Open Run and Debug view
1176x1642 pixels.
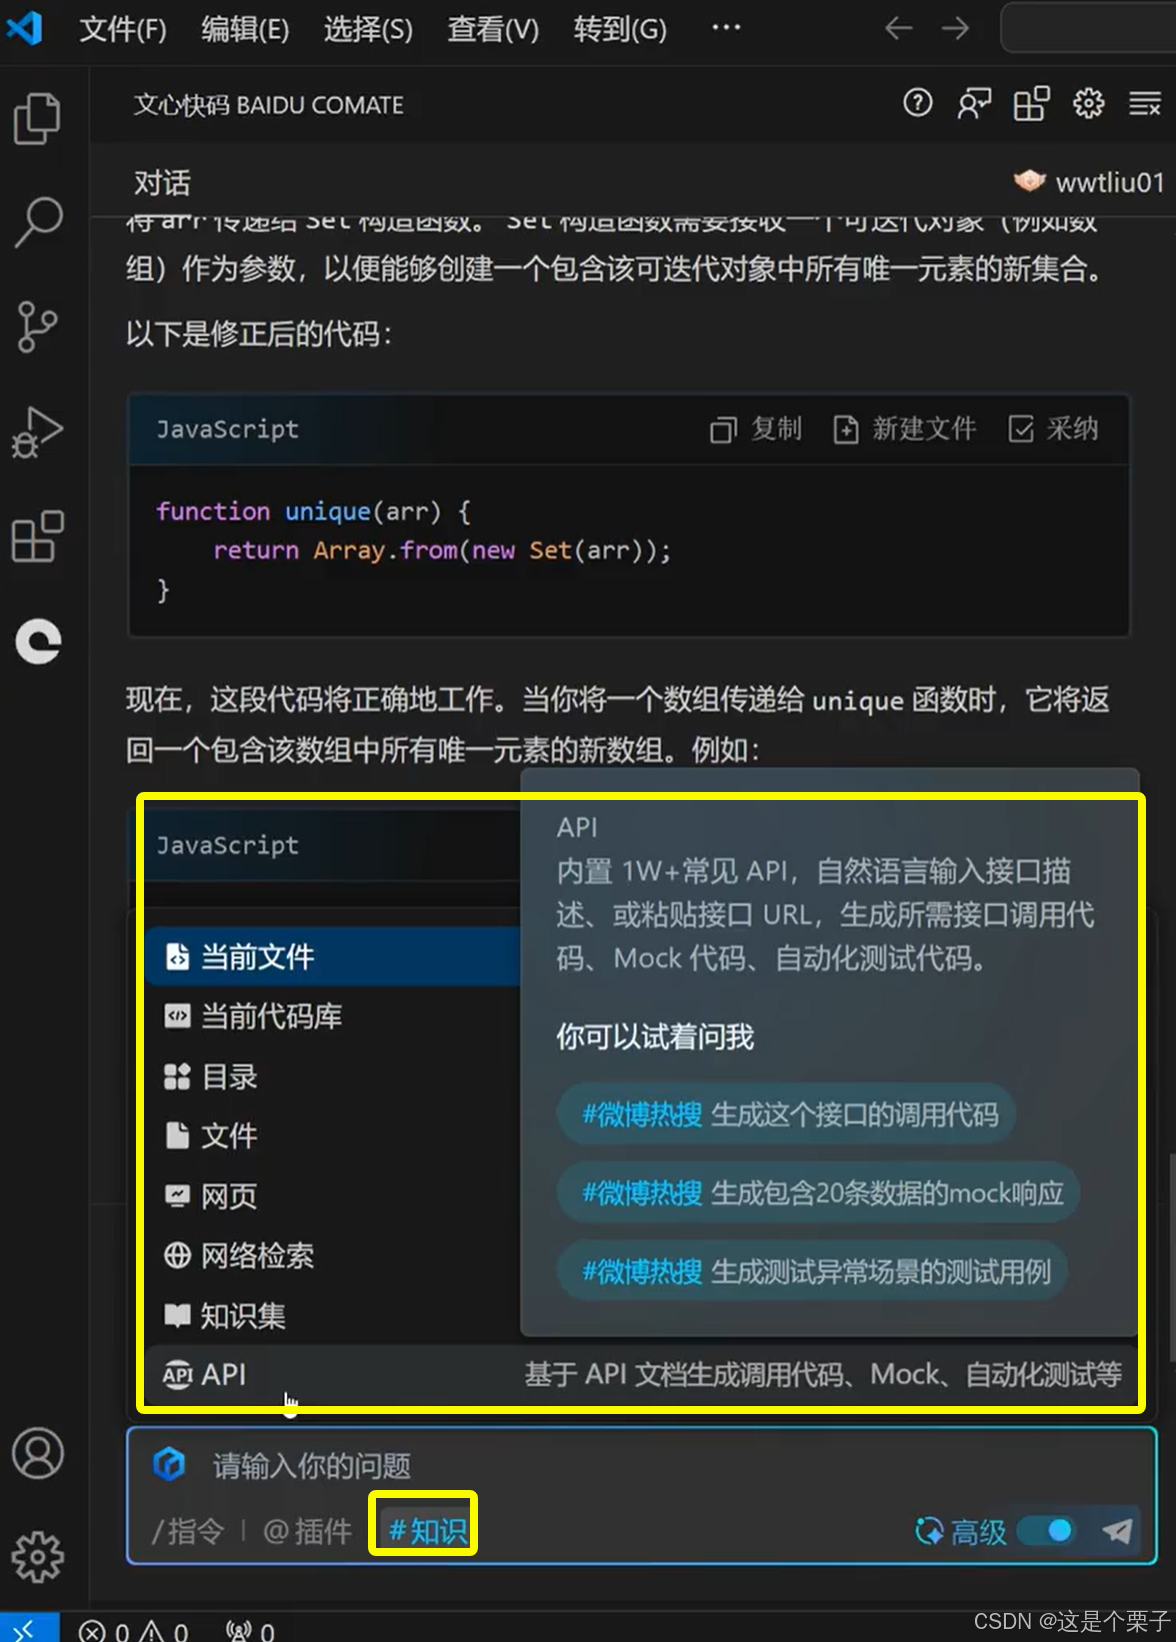click(x=38, y=432)
